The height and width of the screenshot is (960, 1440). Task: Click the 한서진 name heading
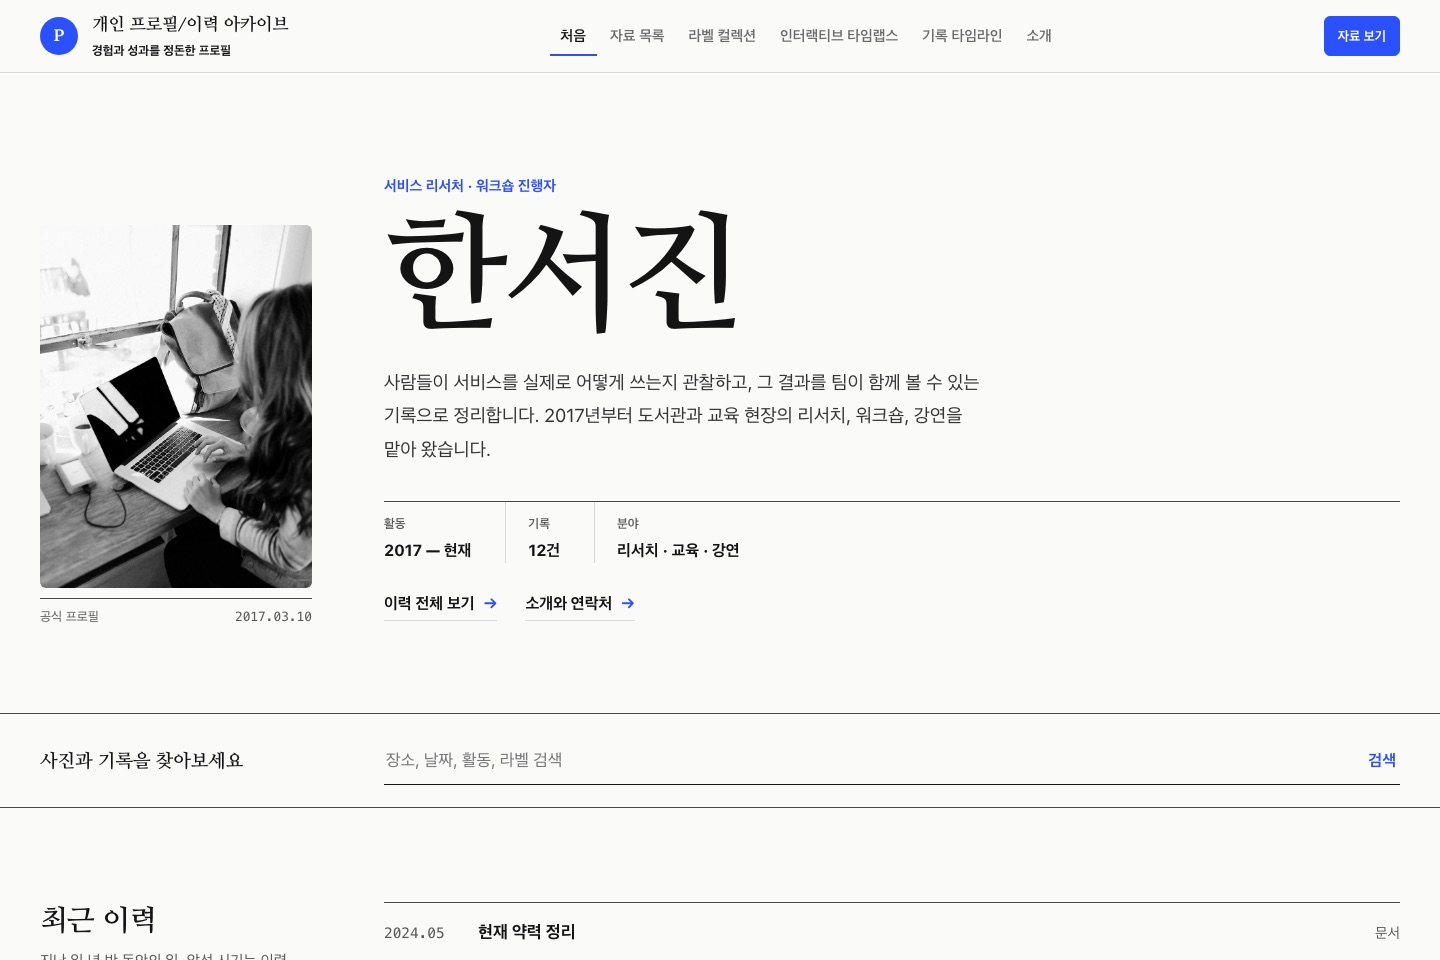pos(563,270)
